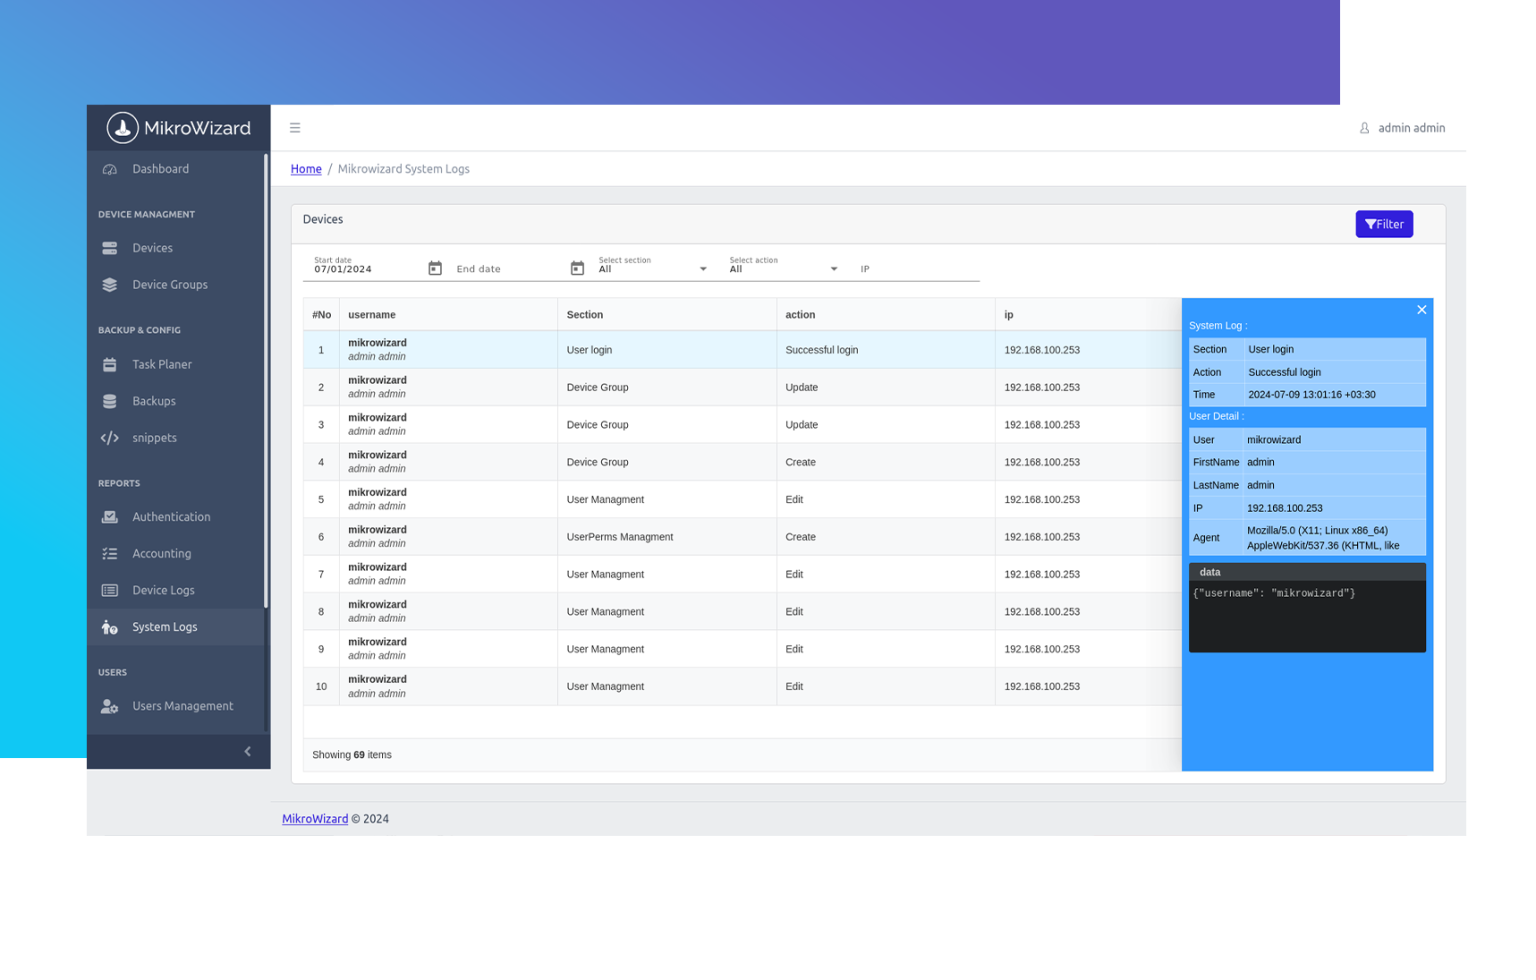The height and width of the screenshot is (980, 1536).
Task: Open the Select action dropdown
Action: tap(833, 266)
